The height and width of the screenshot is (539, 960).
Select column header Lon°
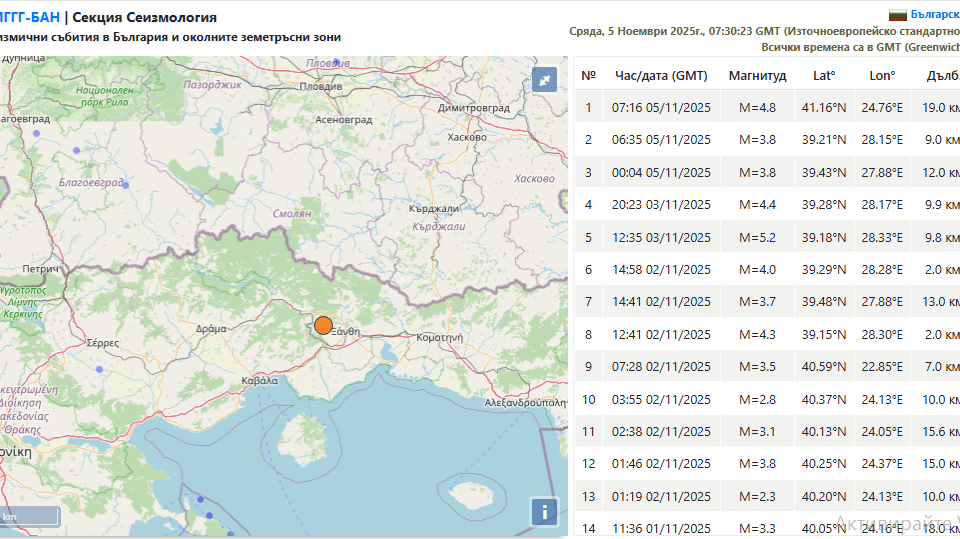click(x=882, y=75)
